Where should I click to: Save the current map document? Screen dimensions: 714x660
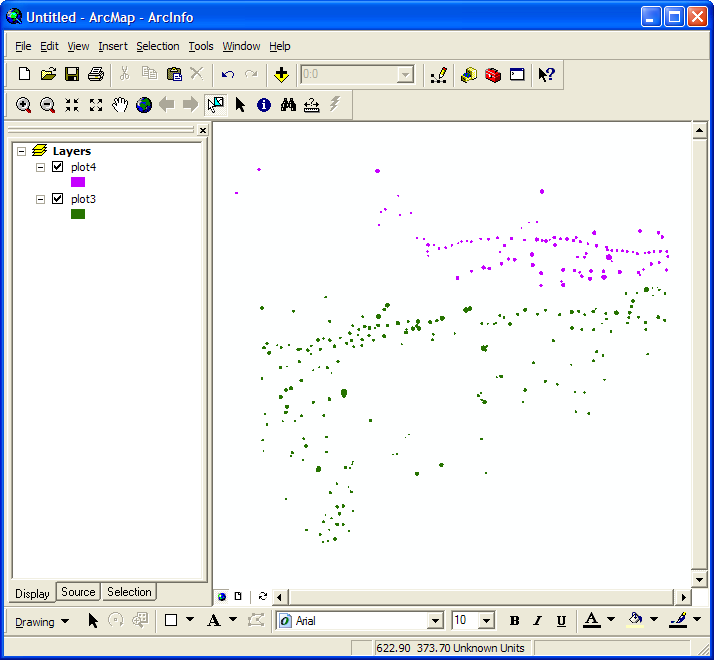[x=72, y=74]
